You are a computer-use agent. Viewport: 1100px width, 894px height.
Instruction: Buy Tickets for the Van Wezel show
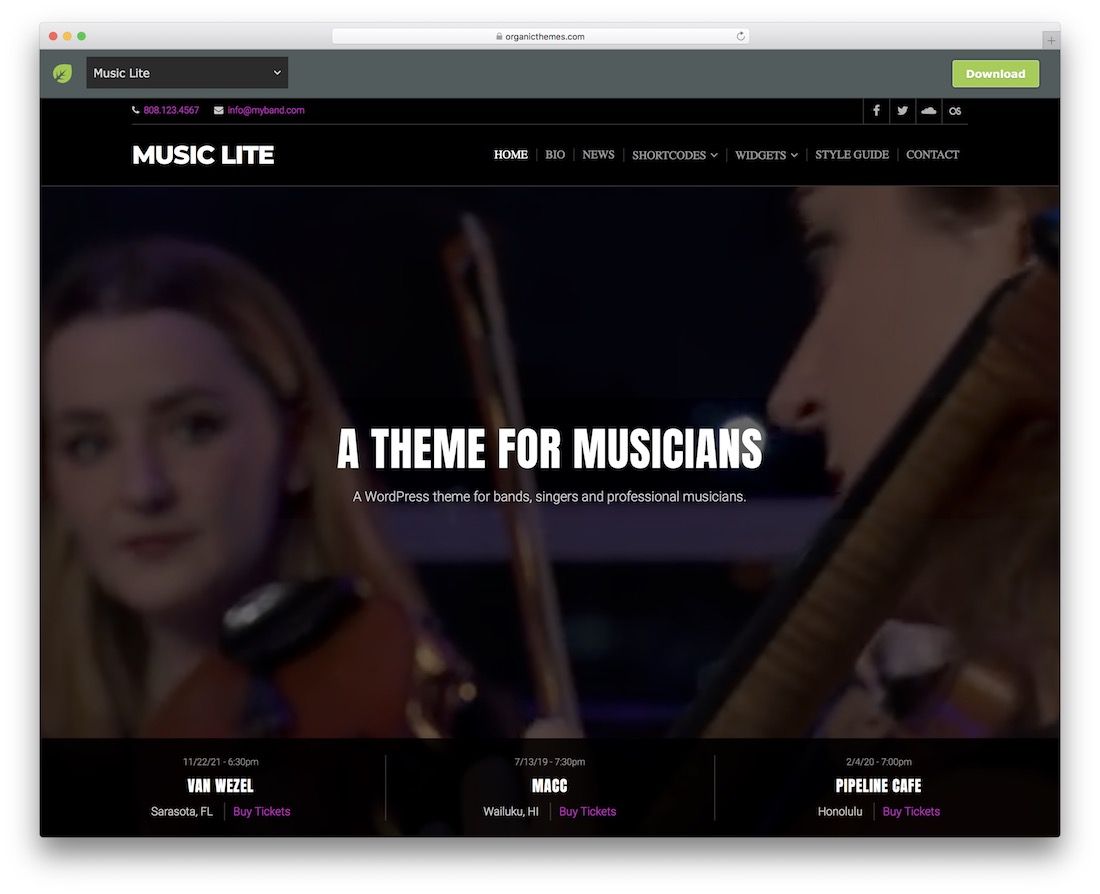click(x=262, y=812)
